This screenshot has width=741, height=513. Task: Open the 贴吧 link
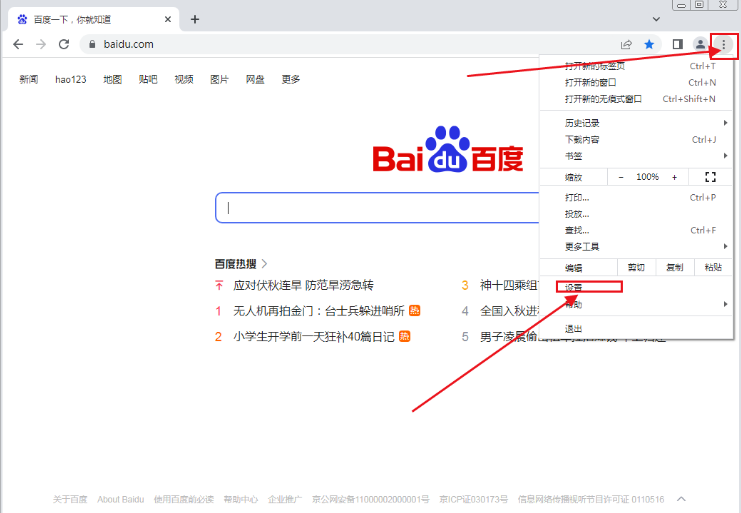point(148,79)
